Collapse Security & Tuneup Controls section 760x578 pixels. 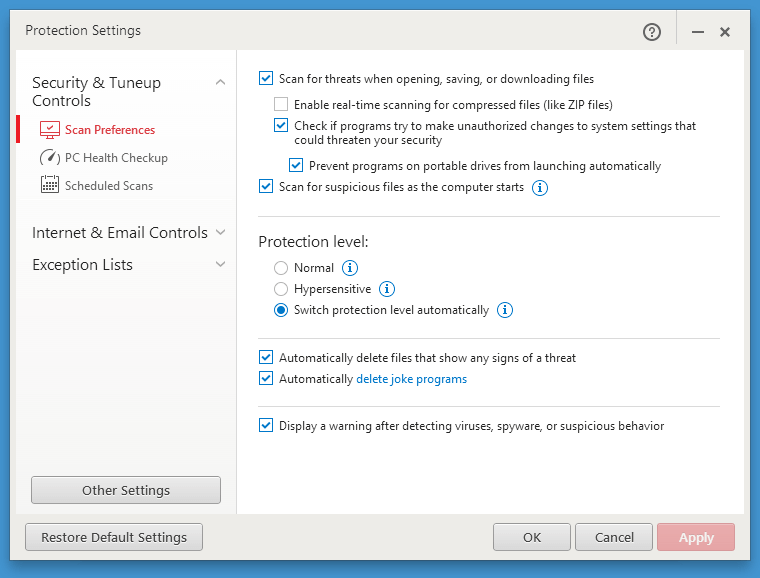(x=220, y=83)
